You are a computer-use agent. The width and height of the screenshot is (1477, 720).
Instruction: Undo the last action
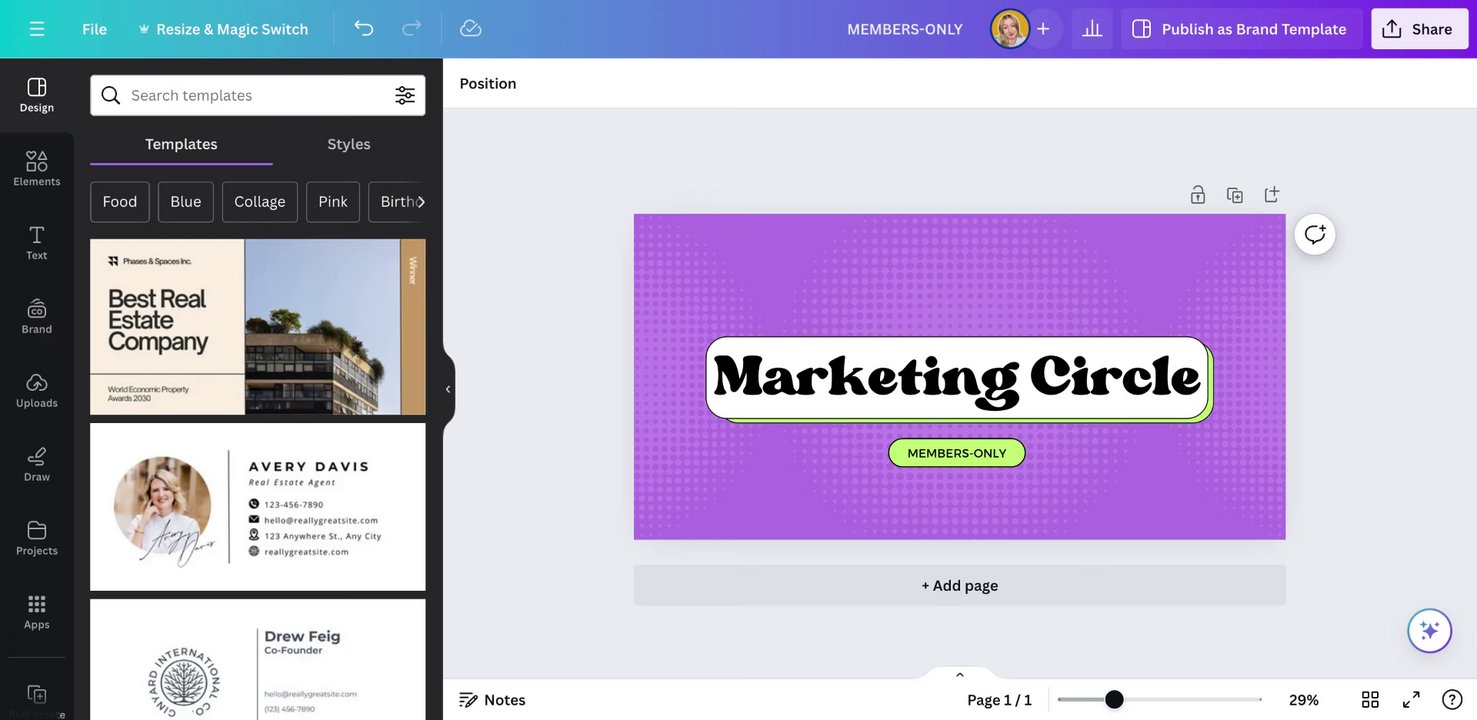click(364, 29)
